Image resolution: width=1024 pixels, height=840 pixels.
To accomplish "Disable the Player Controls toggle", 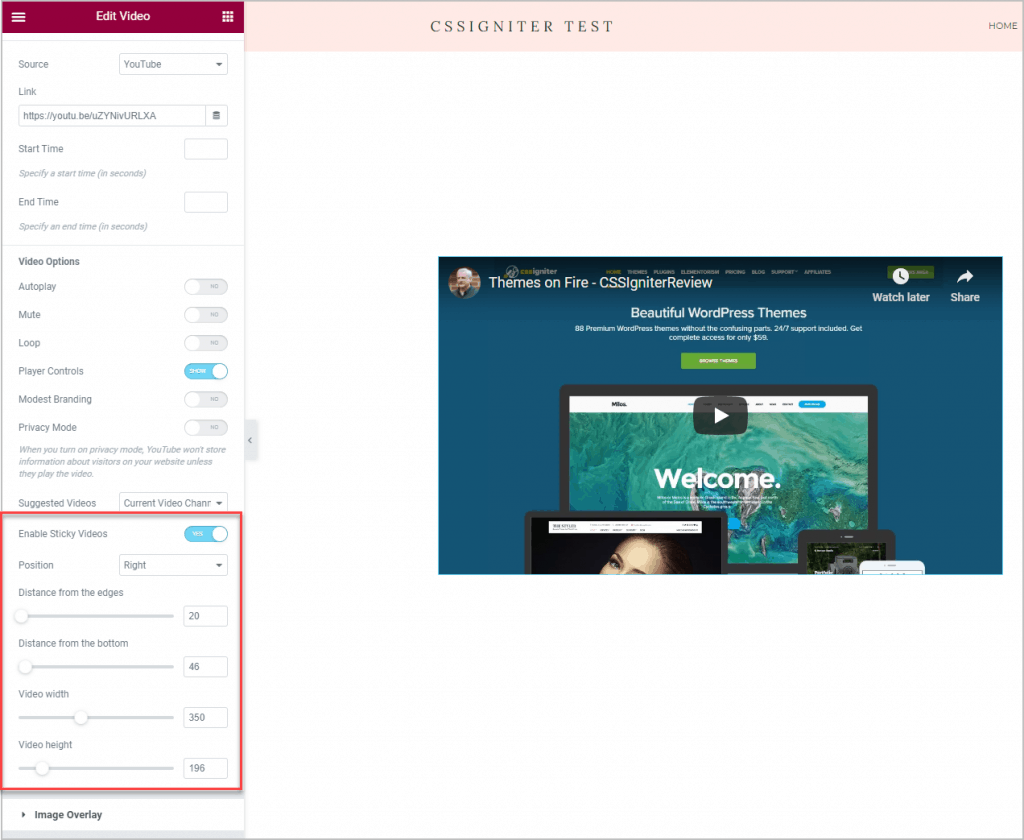I will (205, 371).
